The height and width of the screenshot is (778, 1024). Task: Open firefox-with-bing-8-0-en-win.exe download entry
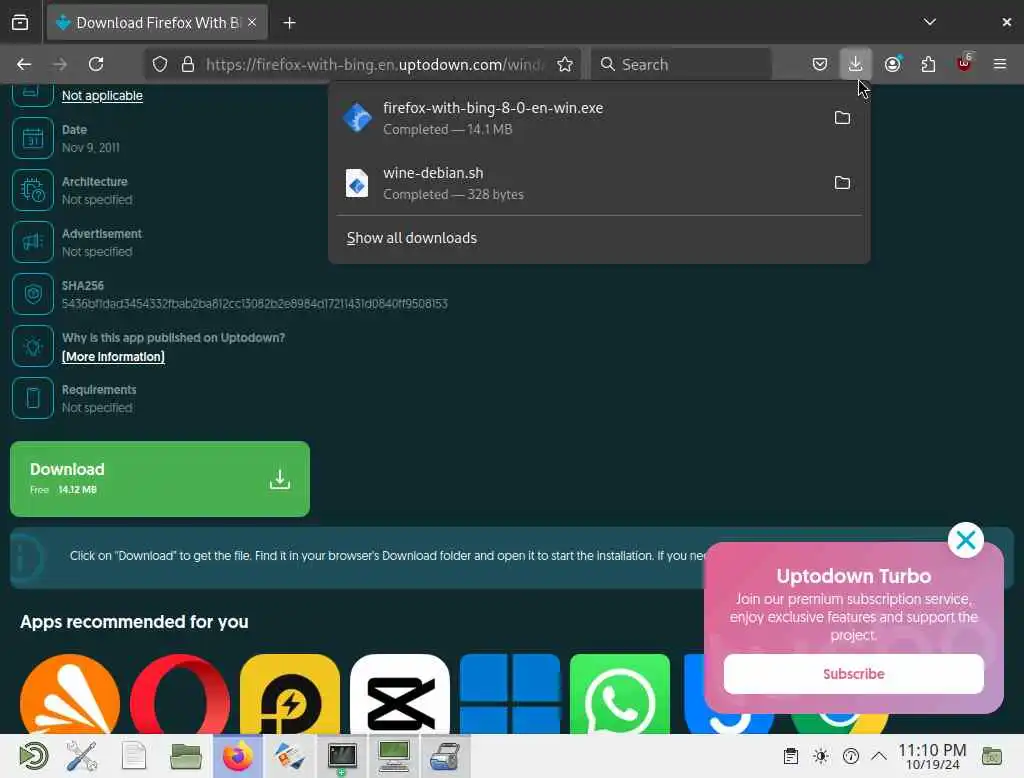581,118
